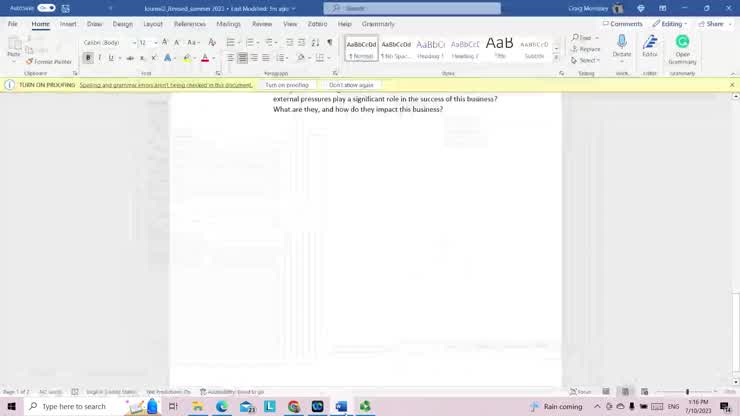Open the Editor pane

click(x=650, y=46)
